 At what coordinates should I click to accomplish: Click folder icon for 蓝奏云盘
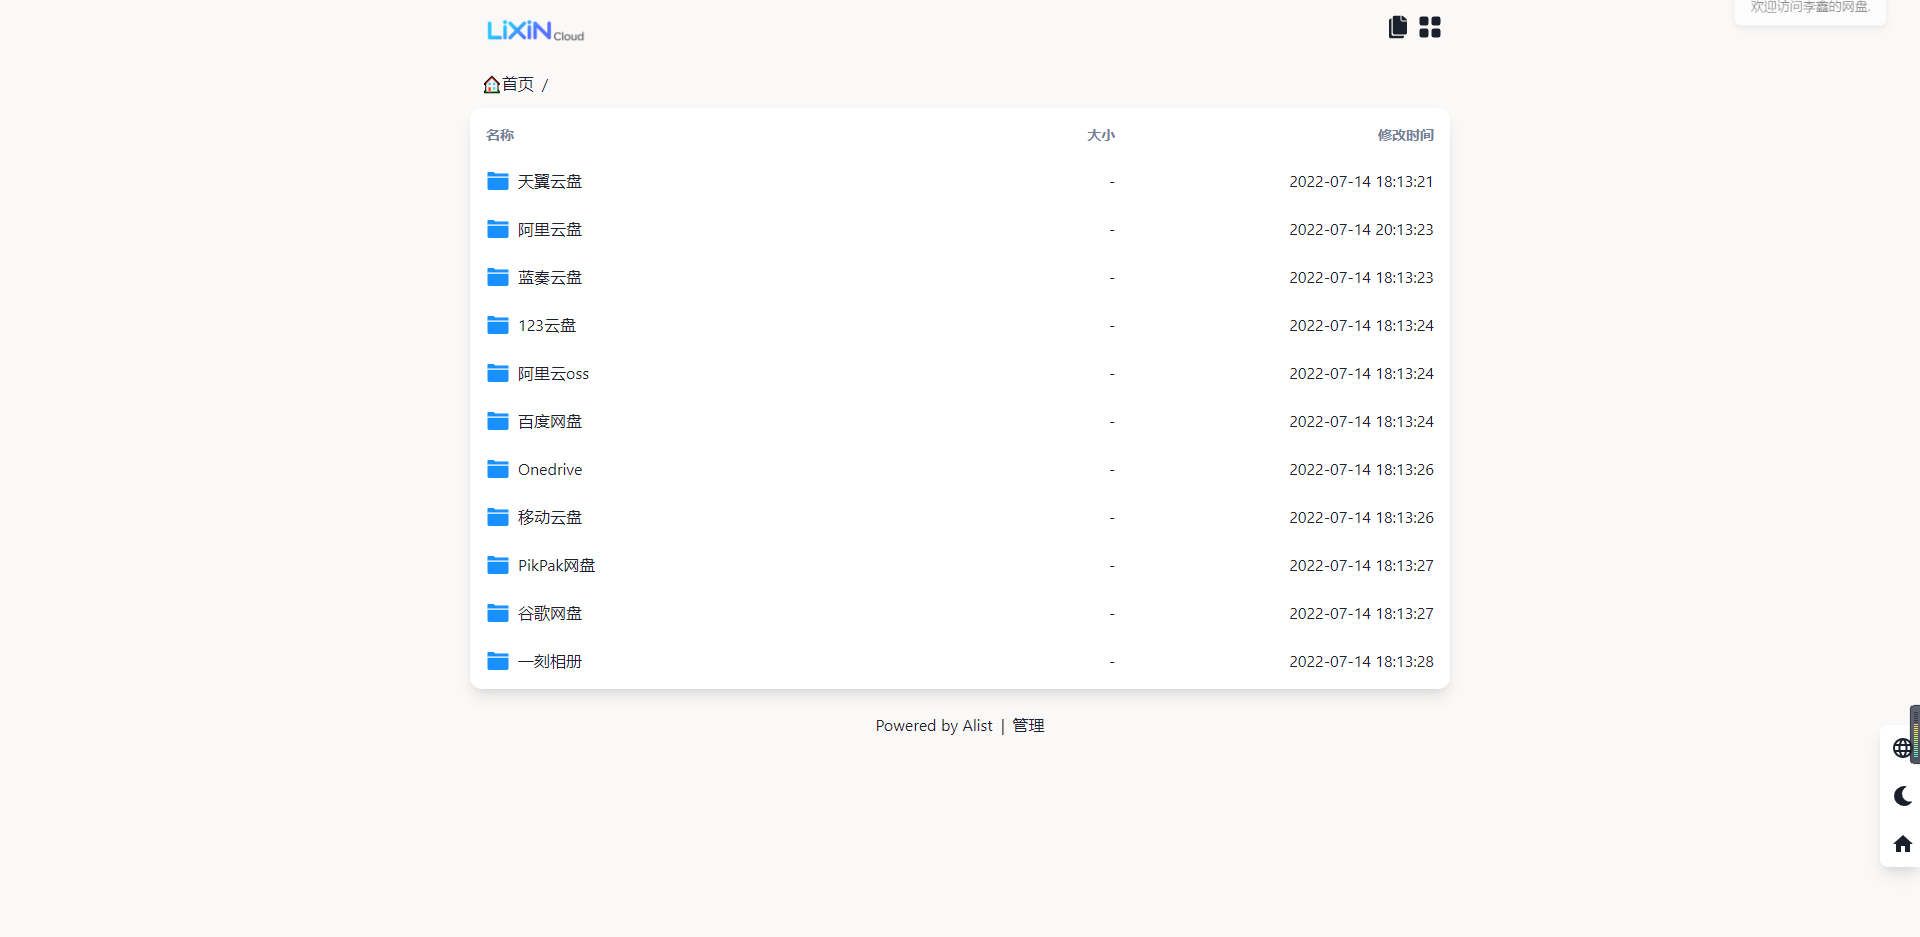point(498,277)
